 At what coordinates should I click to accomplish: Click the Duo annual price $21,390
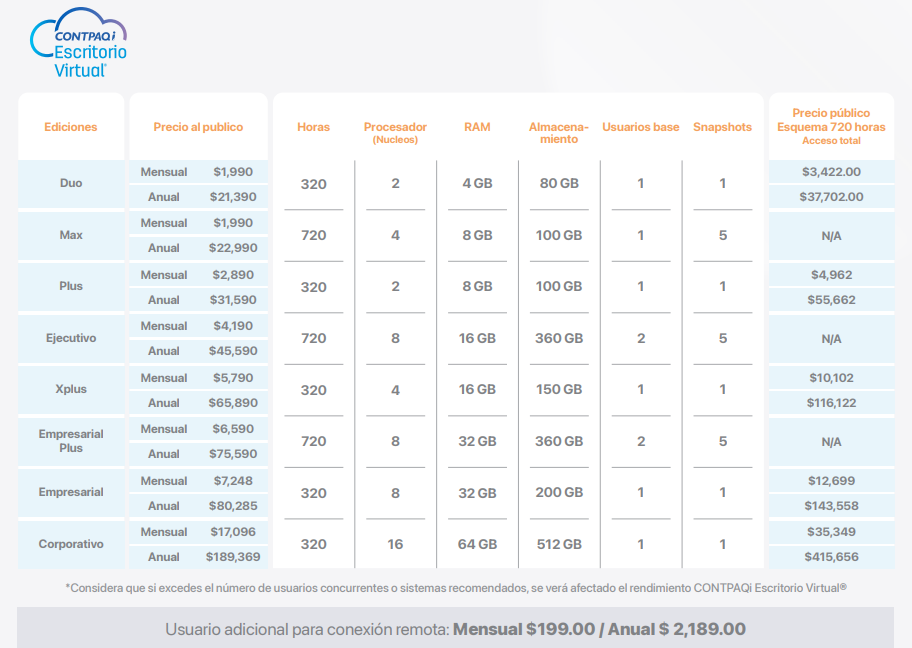(233, 197)
